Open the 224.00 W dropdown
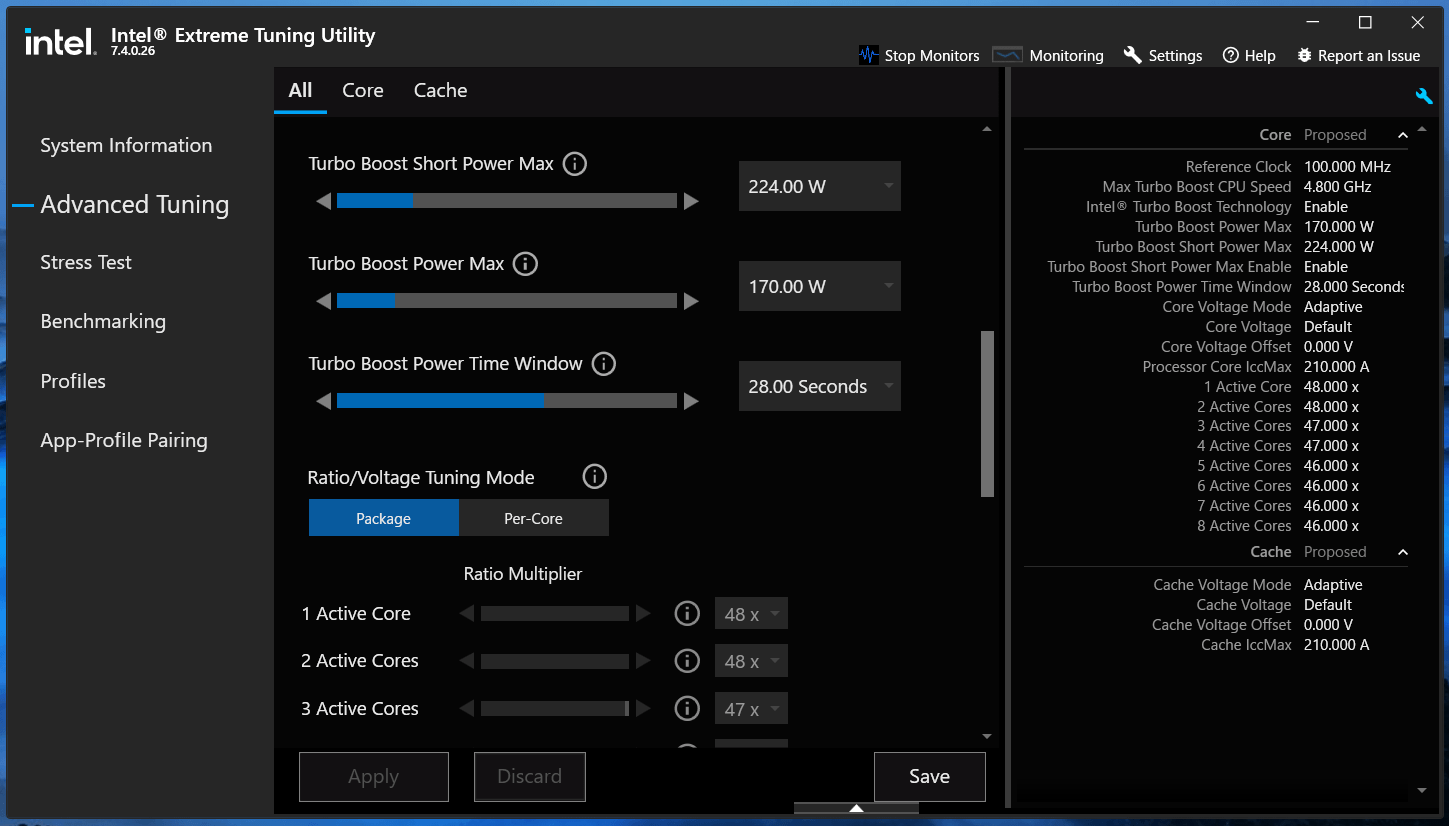Viewport: 1449px width, 826px height. coord(820,186)
